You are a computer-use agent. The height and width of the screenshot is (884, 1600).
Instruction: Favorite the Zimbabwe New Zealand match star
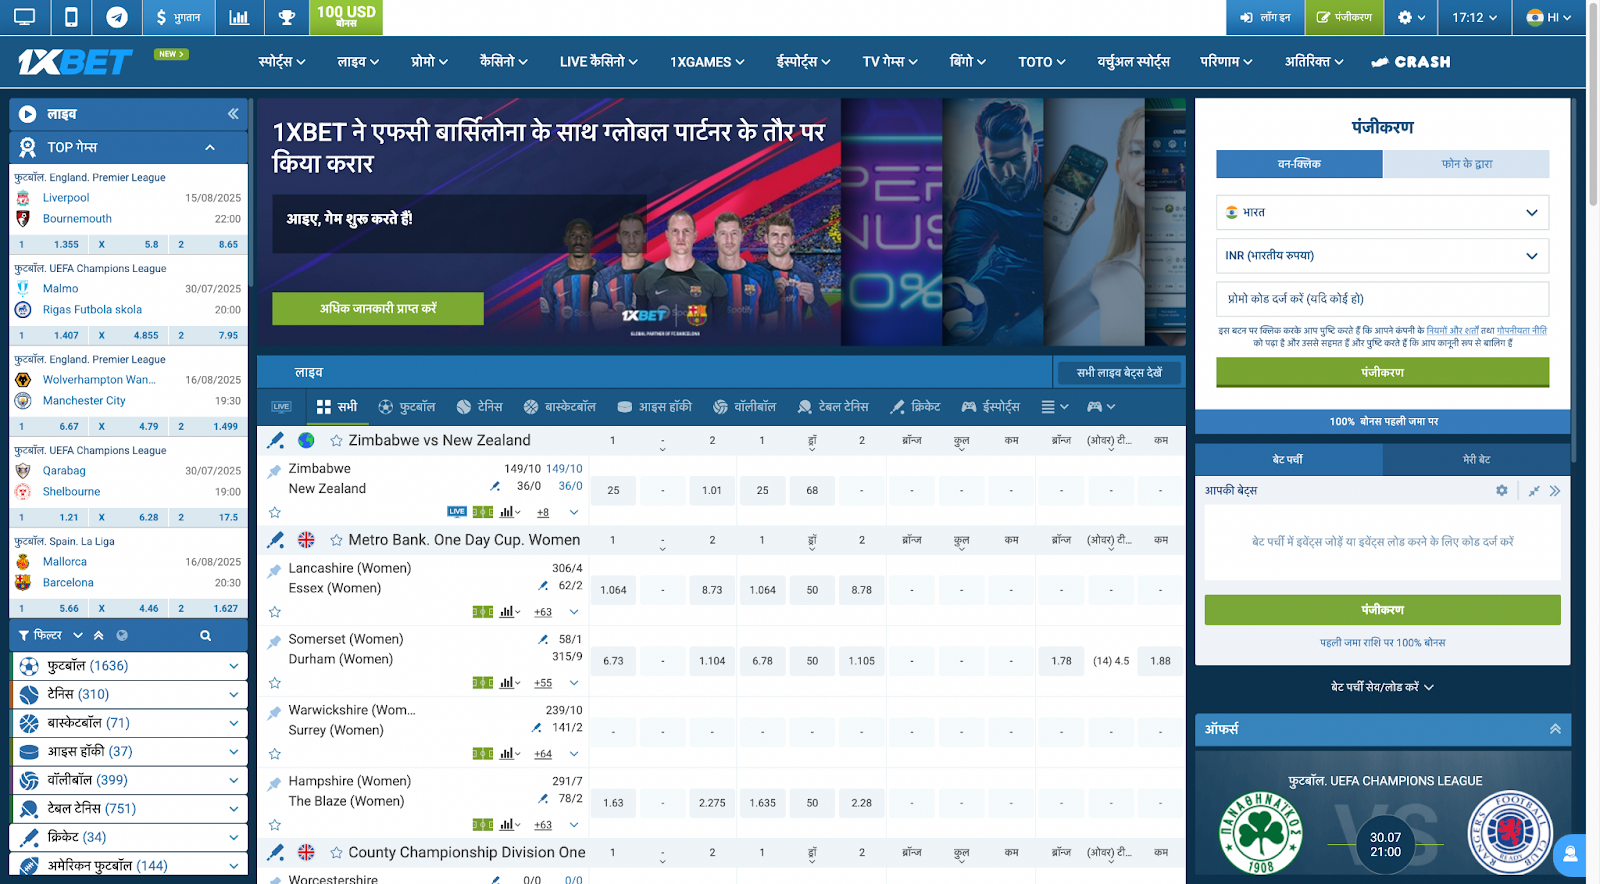tap(275, 512)
